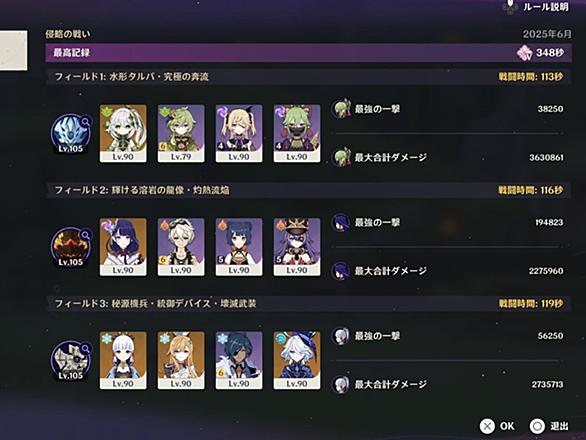Image resolution: width=586 pixels, height=440 pixels.
Task: Confirm with the OK button
Action: click(498, 426)
